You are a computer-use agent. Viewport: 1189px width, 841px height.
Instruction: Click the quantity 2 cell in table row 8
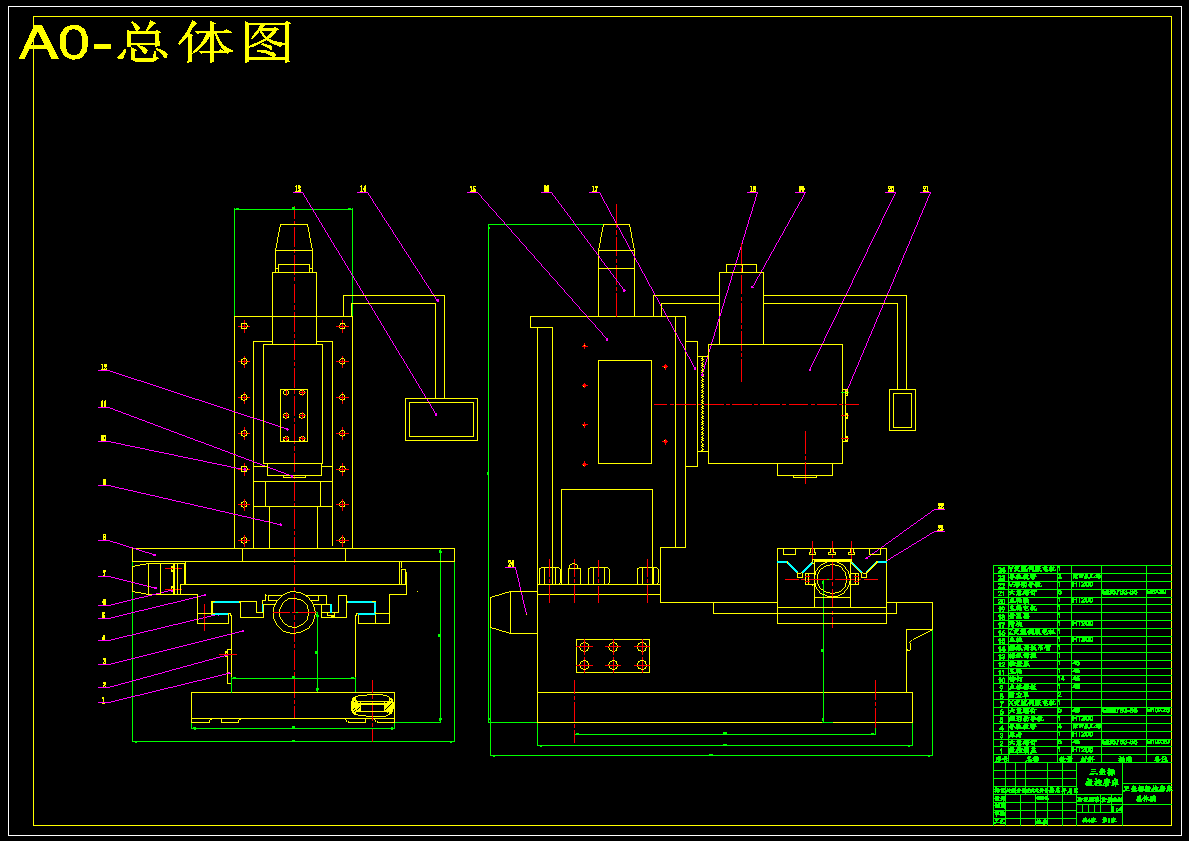[1064, 695]
